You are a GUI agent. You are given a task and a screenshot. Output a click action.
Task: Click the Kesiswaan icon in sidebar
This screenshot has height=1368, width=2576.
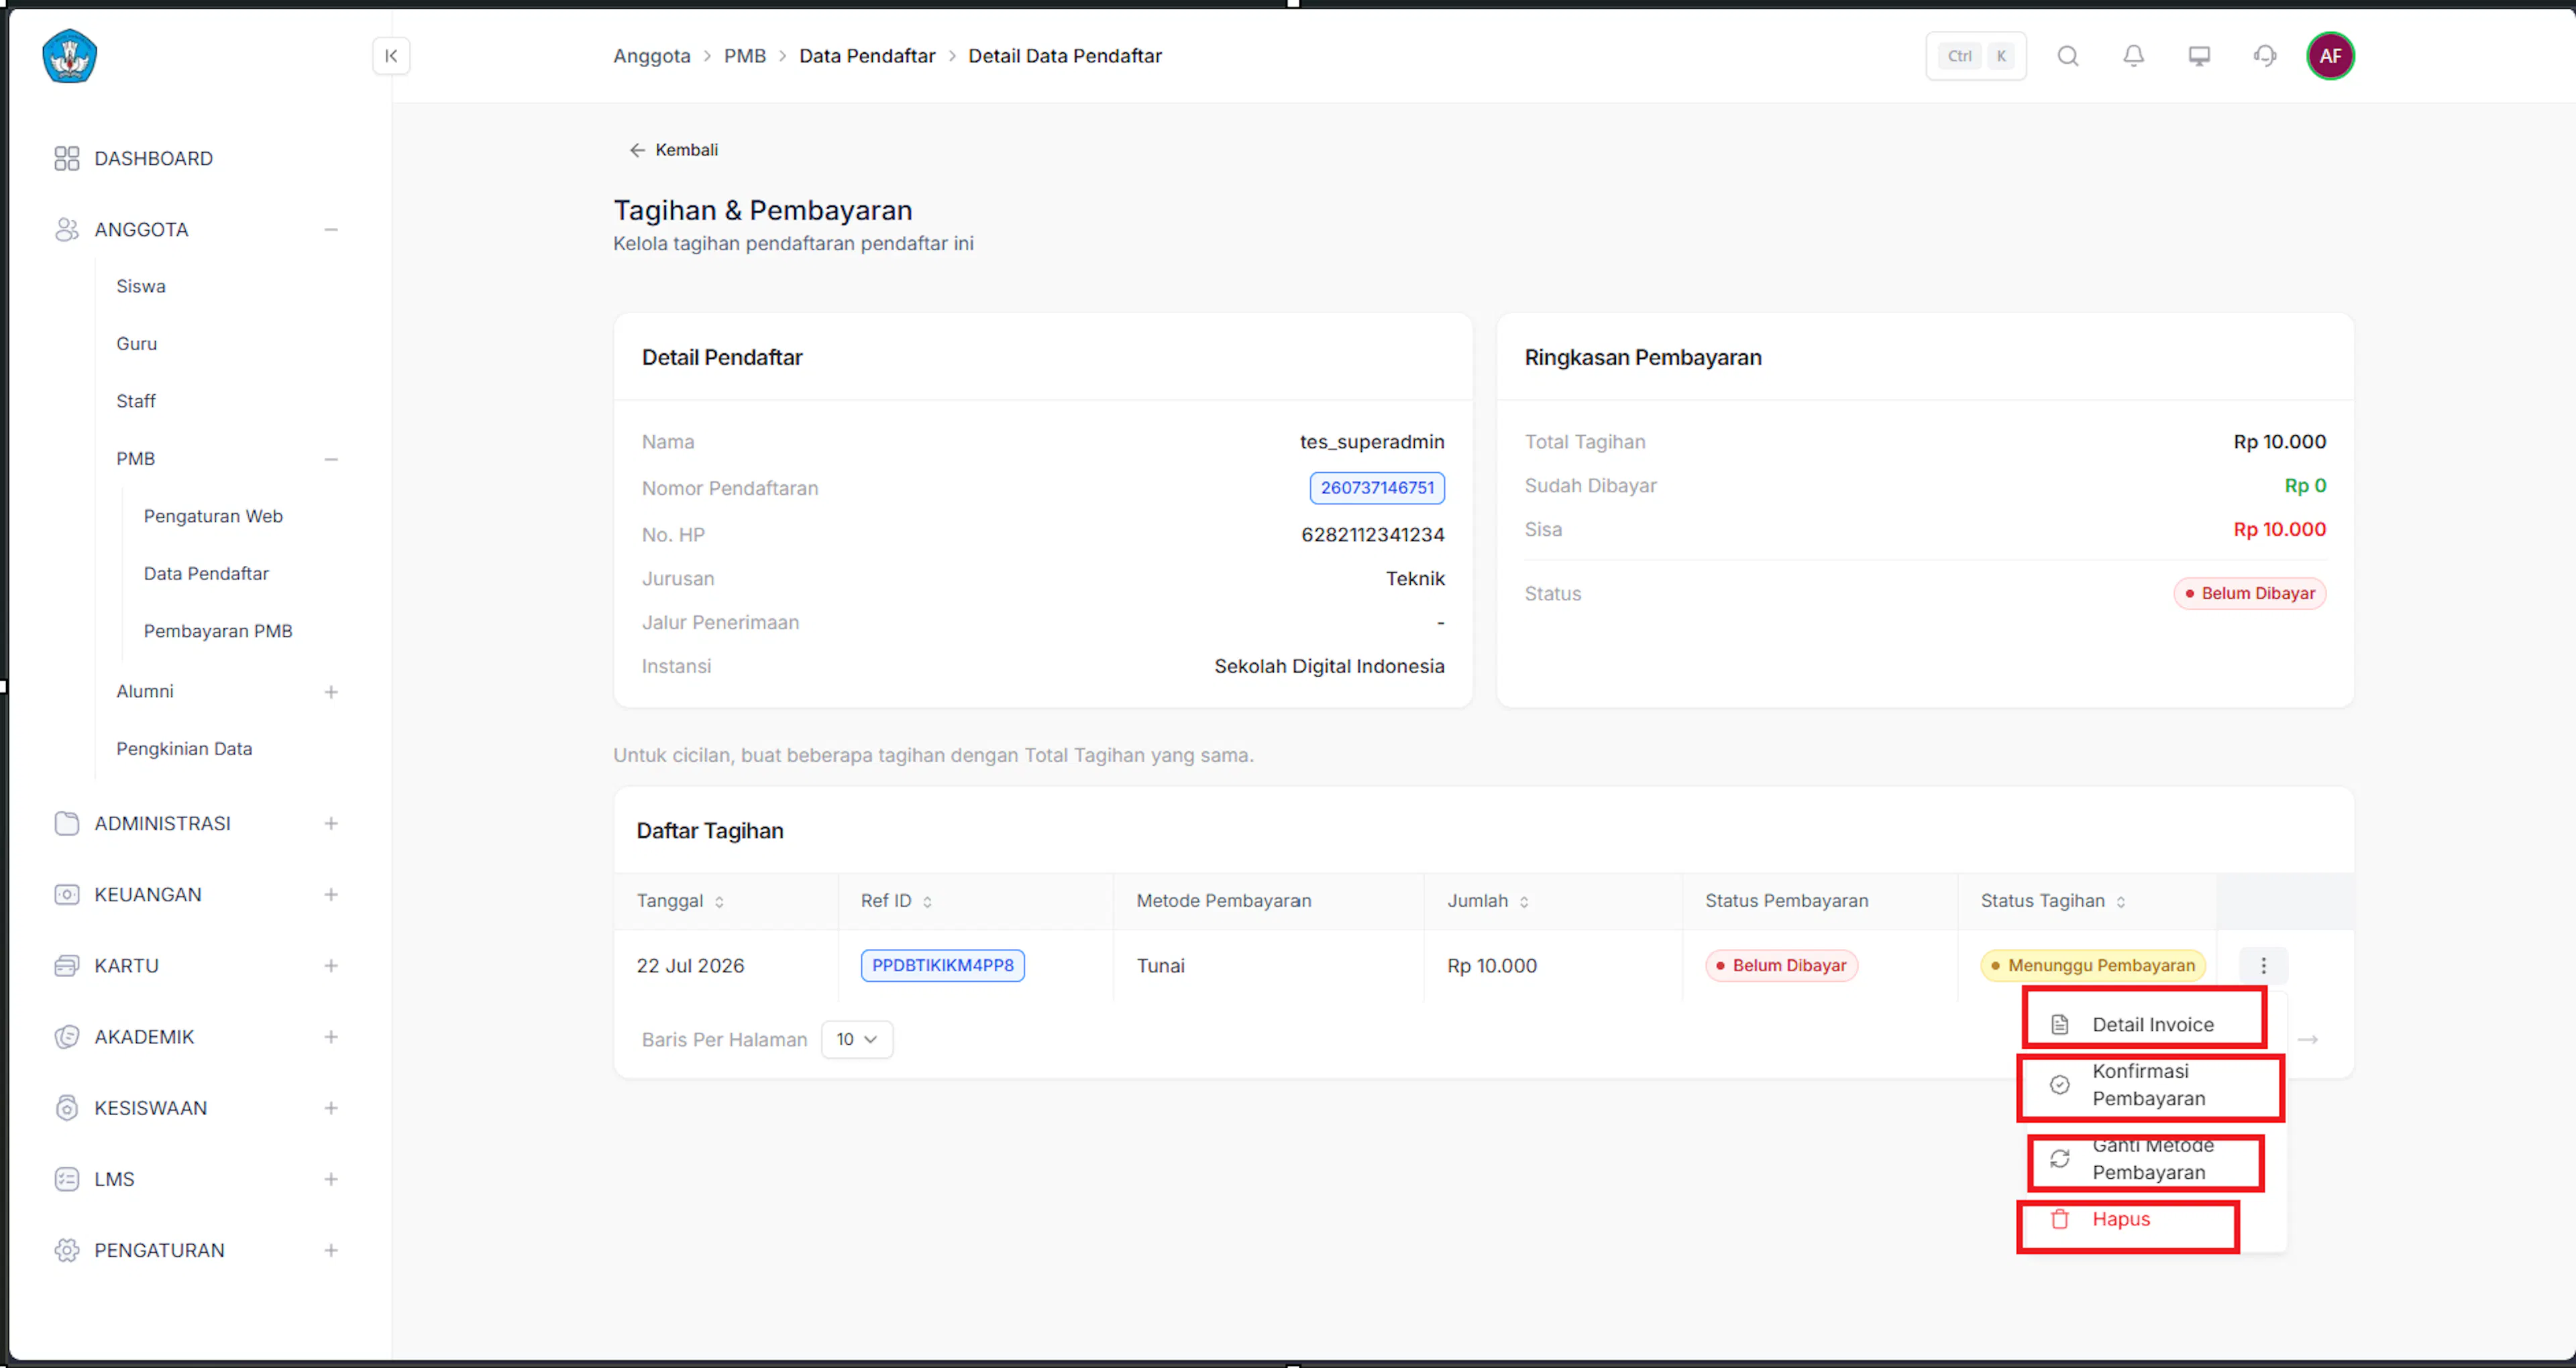point(66,1107)
